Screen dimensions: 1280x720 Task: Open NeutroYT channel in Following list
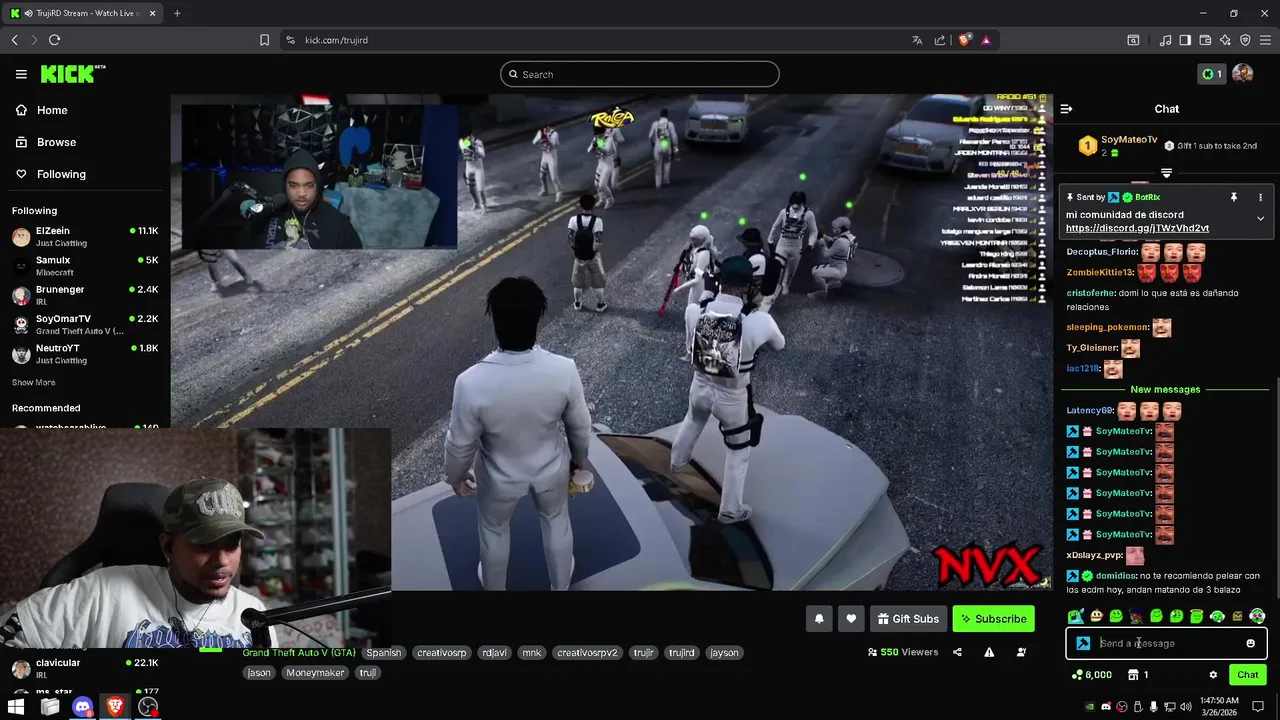pyautogui.click(x=85, y=354)
